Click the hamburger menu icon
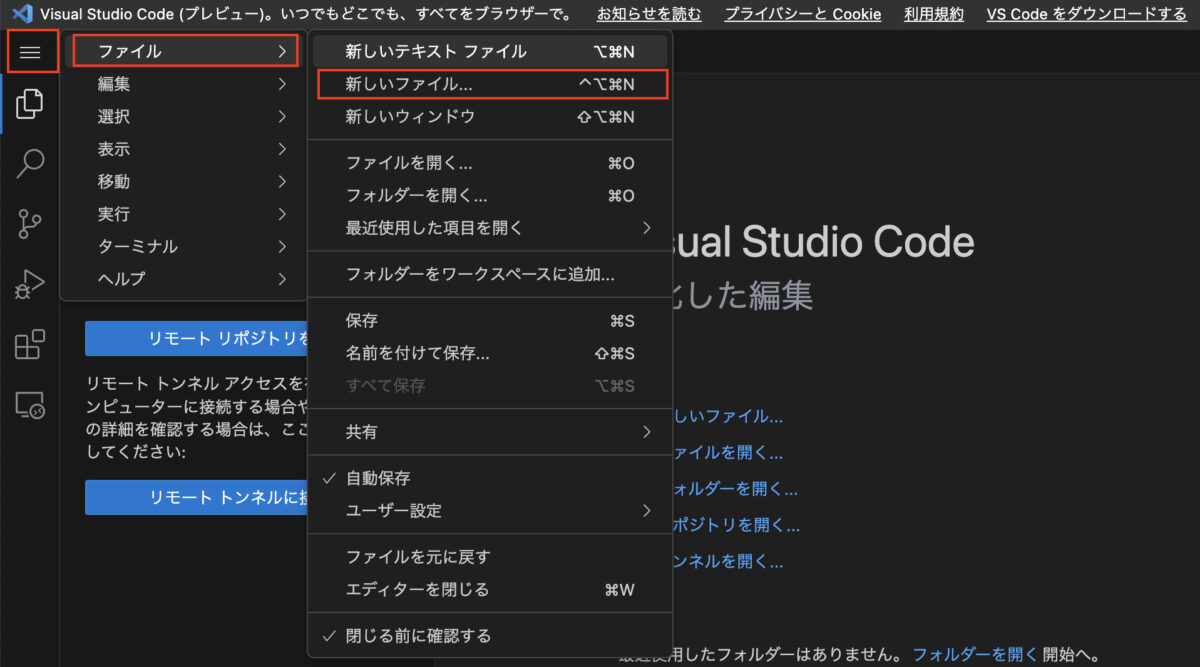The width and height of the screenshot is (1200, 667). pyautogui.click(x=32, y=51)
